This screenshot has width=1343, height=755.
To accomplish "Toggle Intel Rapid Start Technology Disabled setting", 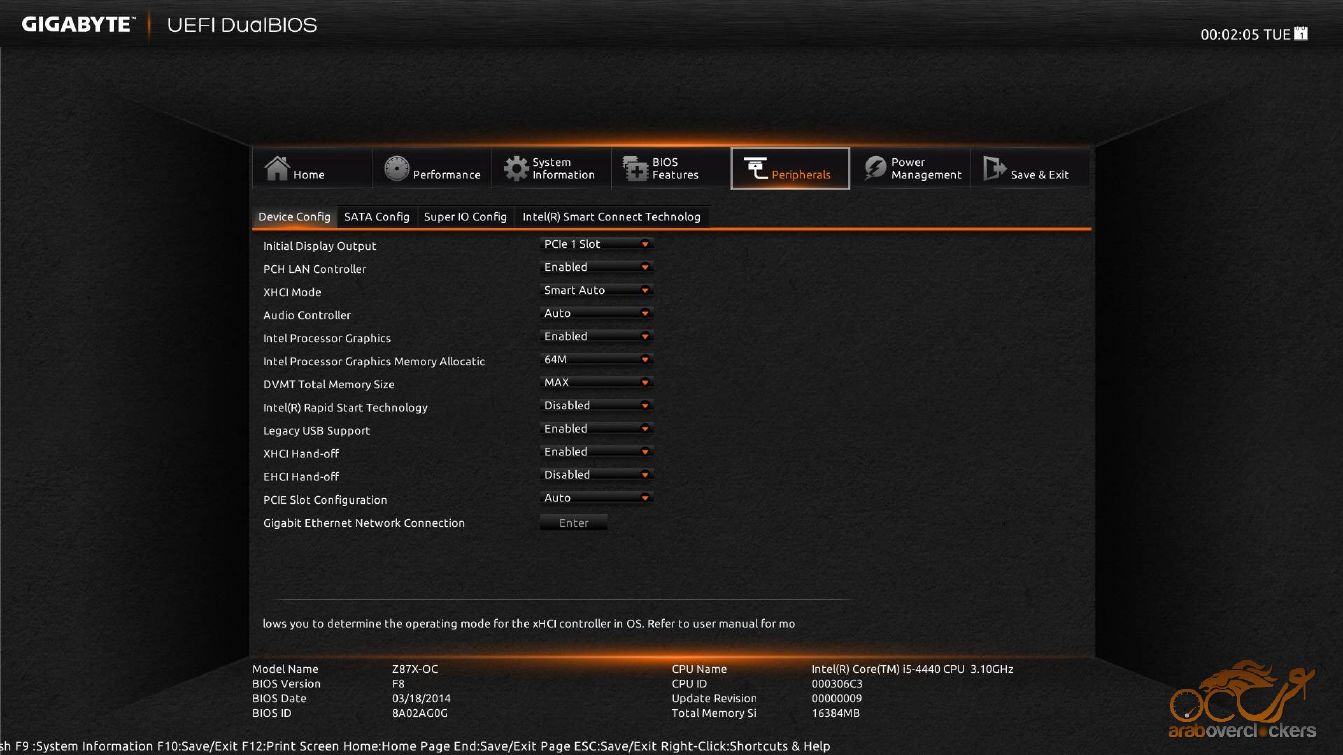I will coord(596,406).
